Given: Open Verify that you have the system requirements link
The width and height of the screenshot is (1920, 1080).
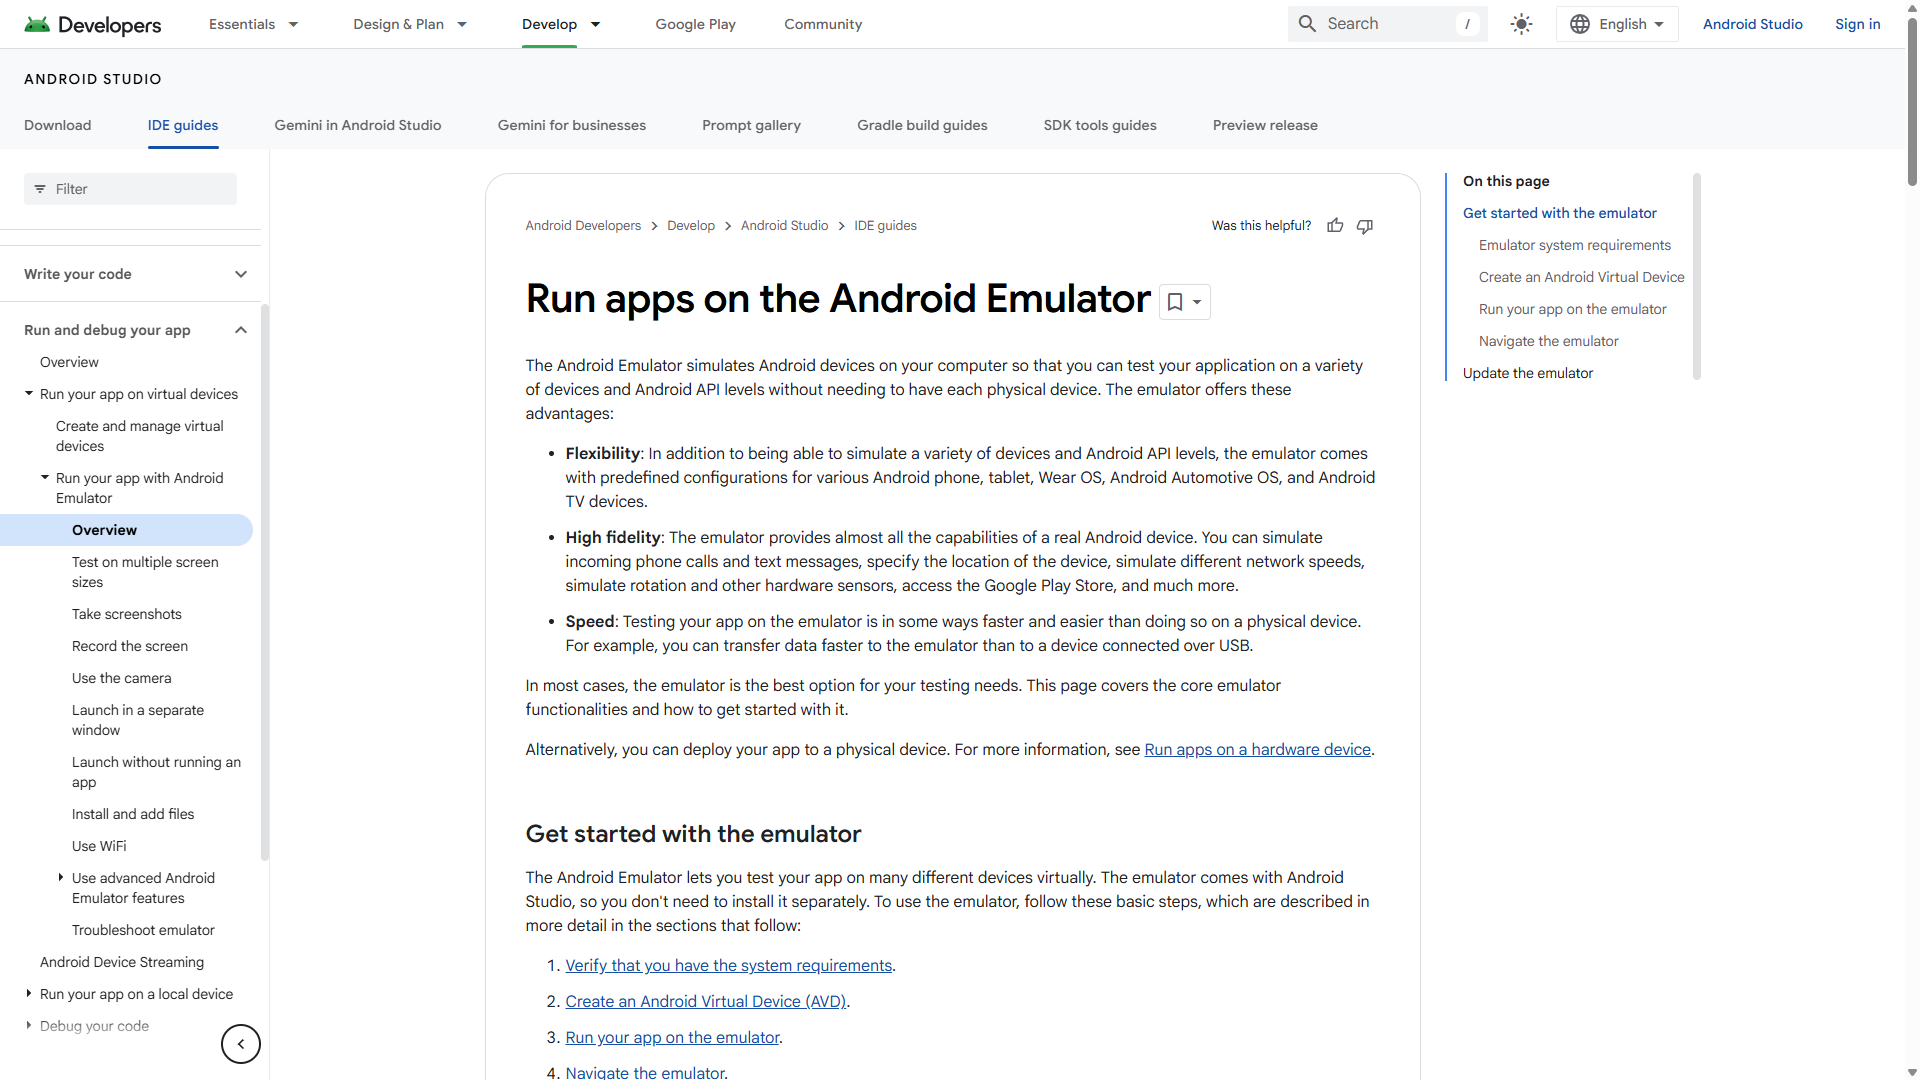Looking at the screenshot, I should click(728, 966).
